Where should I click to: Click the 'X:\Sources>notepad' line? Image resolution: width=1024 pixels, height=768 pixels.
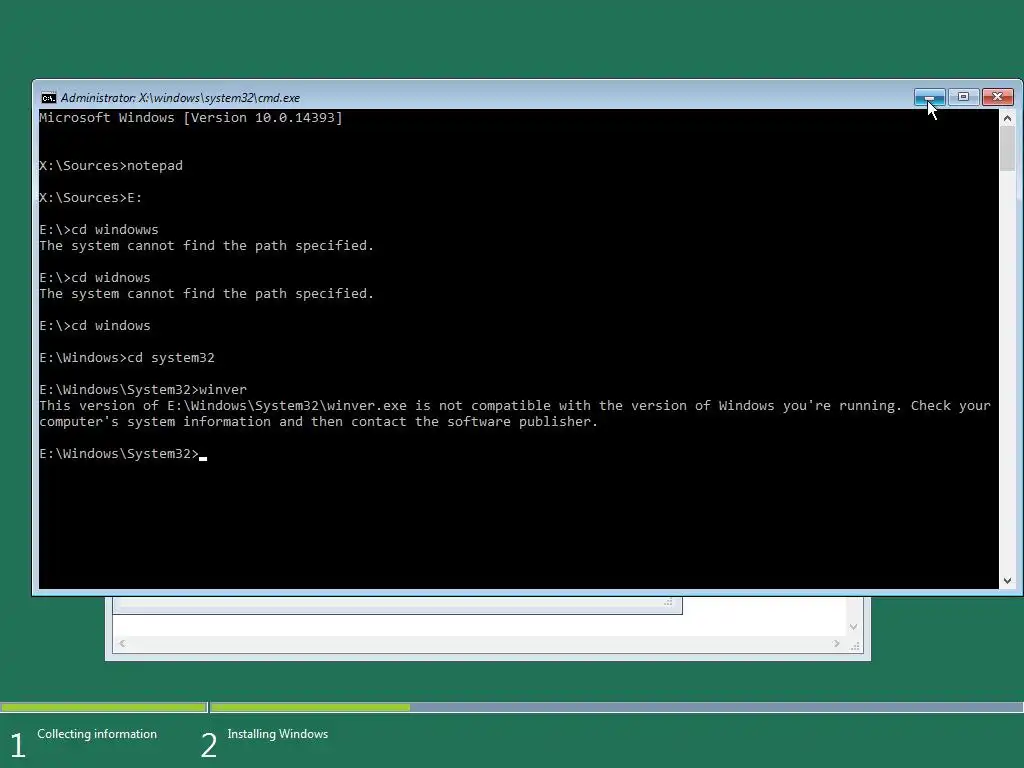point(111,166)
